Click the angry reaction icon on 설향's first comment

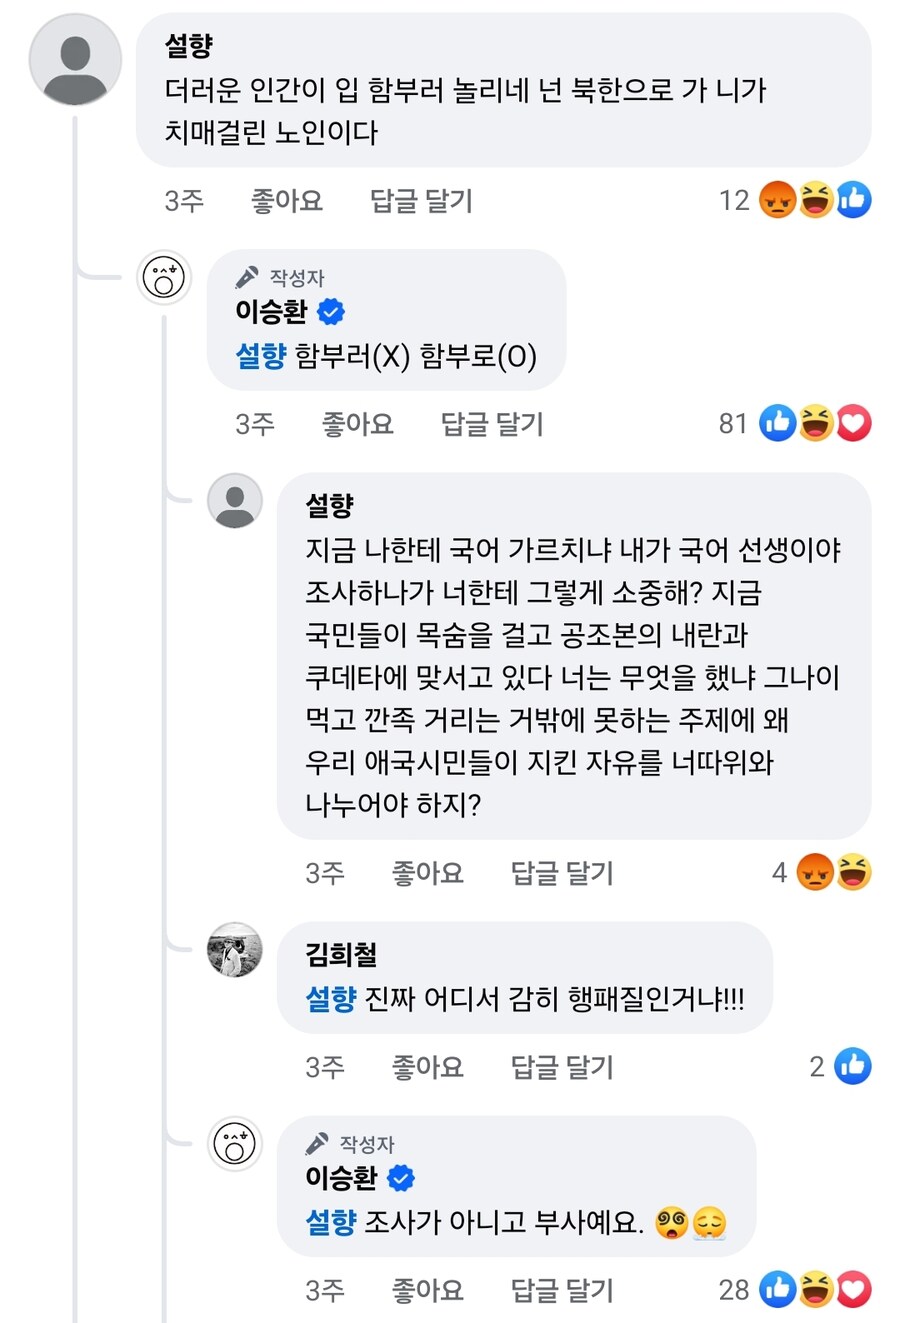point(779,200)
